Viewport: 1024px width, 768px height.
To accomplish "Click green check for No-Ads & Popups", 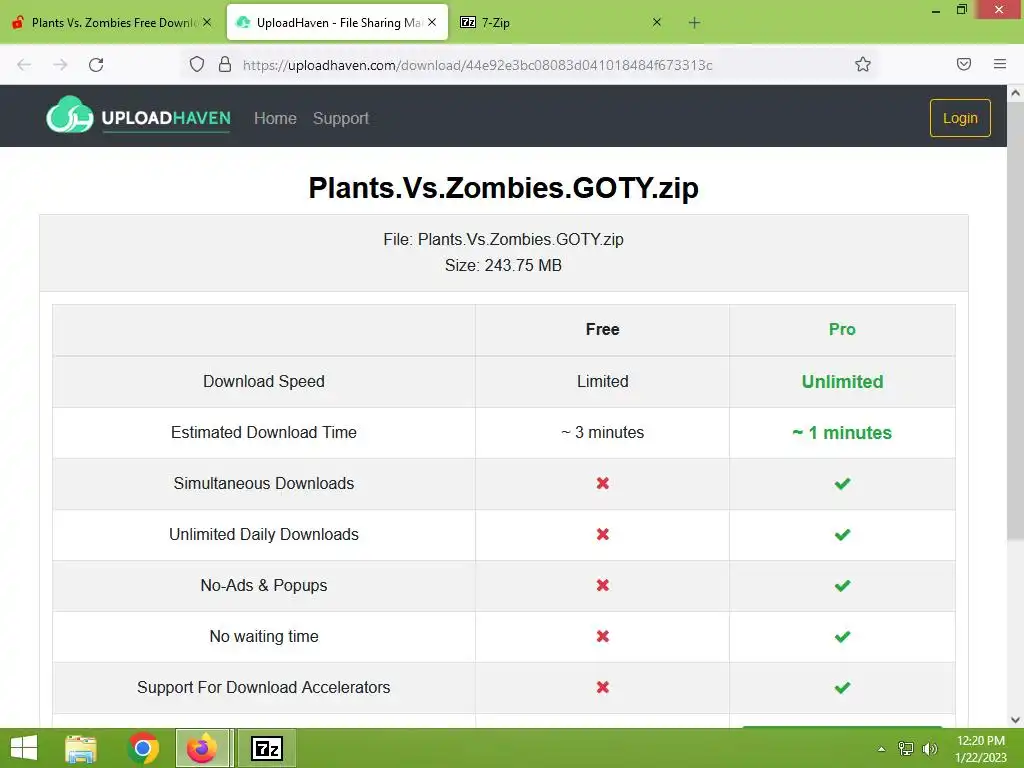I will pyautogui.click(x=842, y=586).
